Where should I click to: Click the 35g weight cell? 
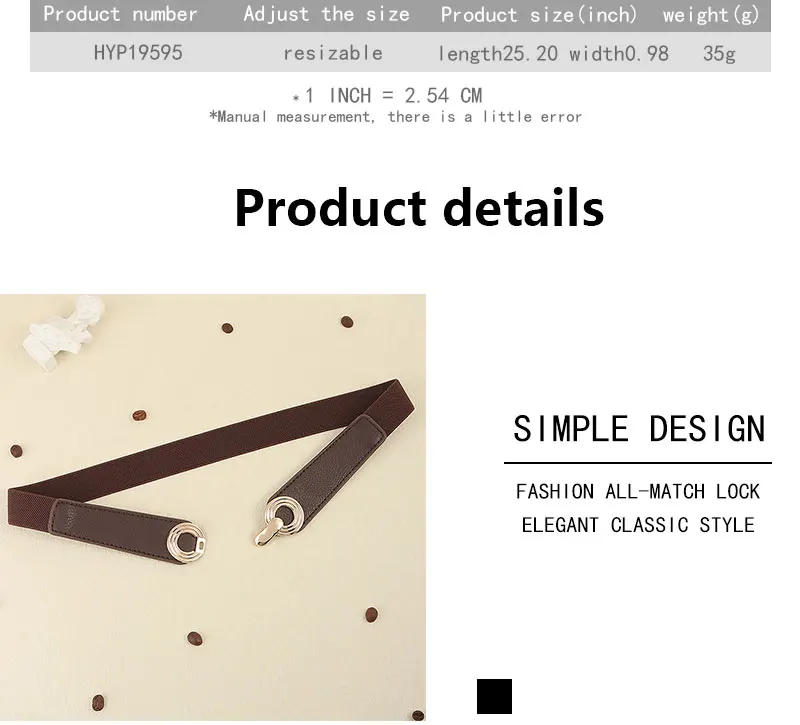719,54
